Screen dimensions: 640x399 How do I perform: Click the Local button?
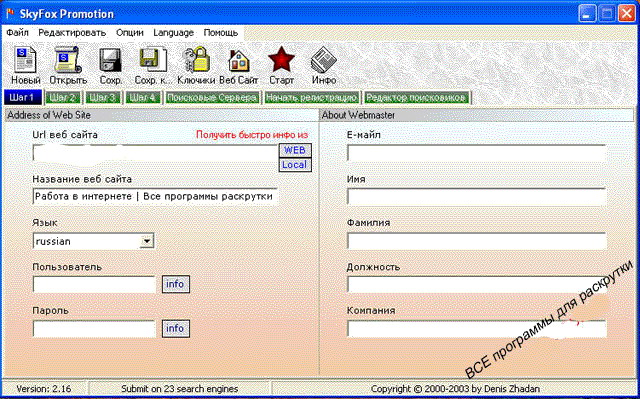(295, 165)
